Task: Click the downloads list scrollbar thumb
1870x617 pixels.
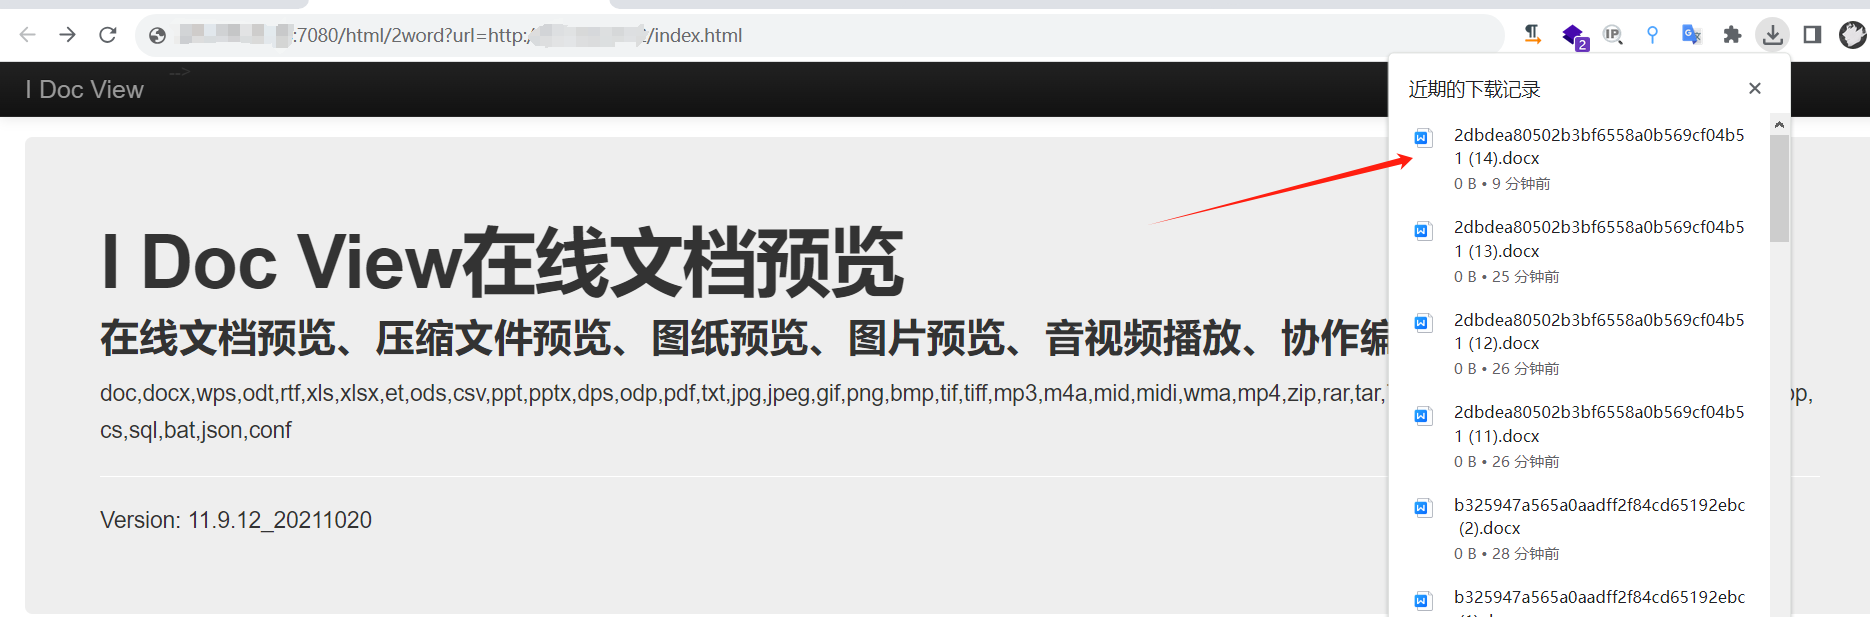Action: [1779, 188]
